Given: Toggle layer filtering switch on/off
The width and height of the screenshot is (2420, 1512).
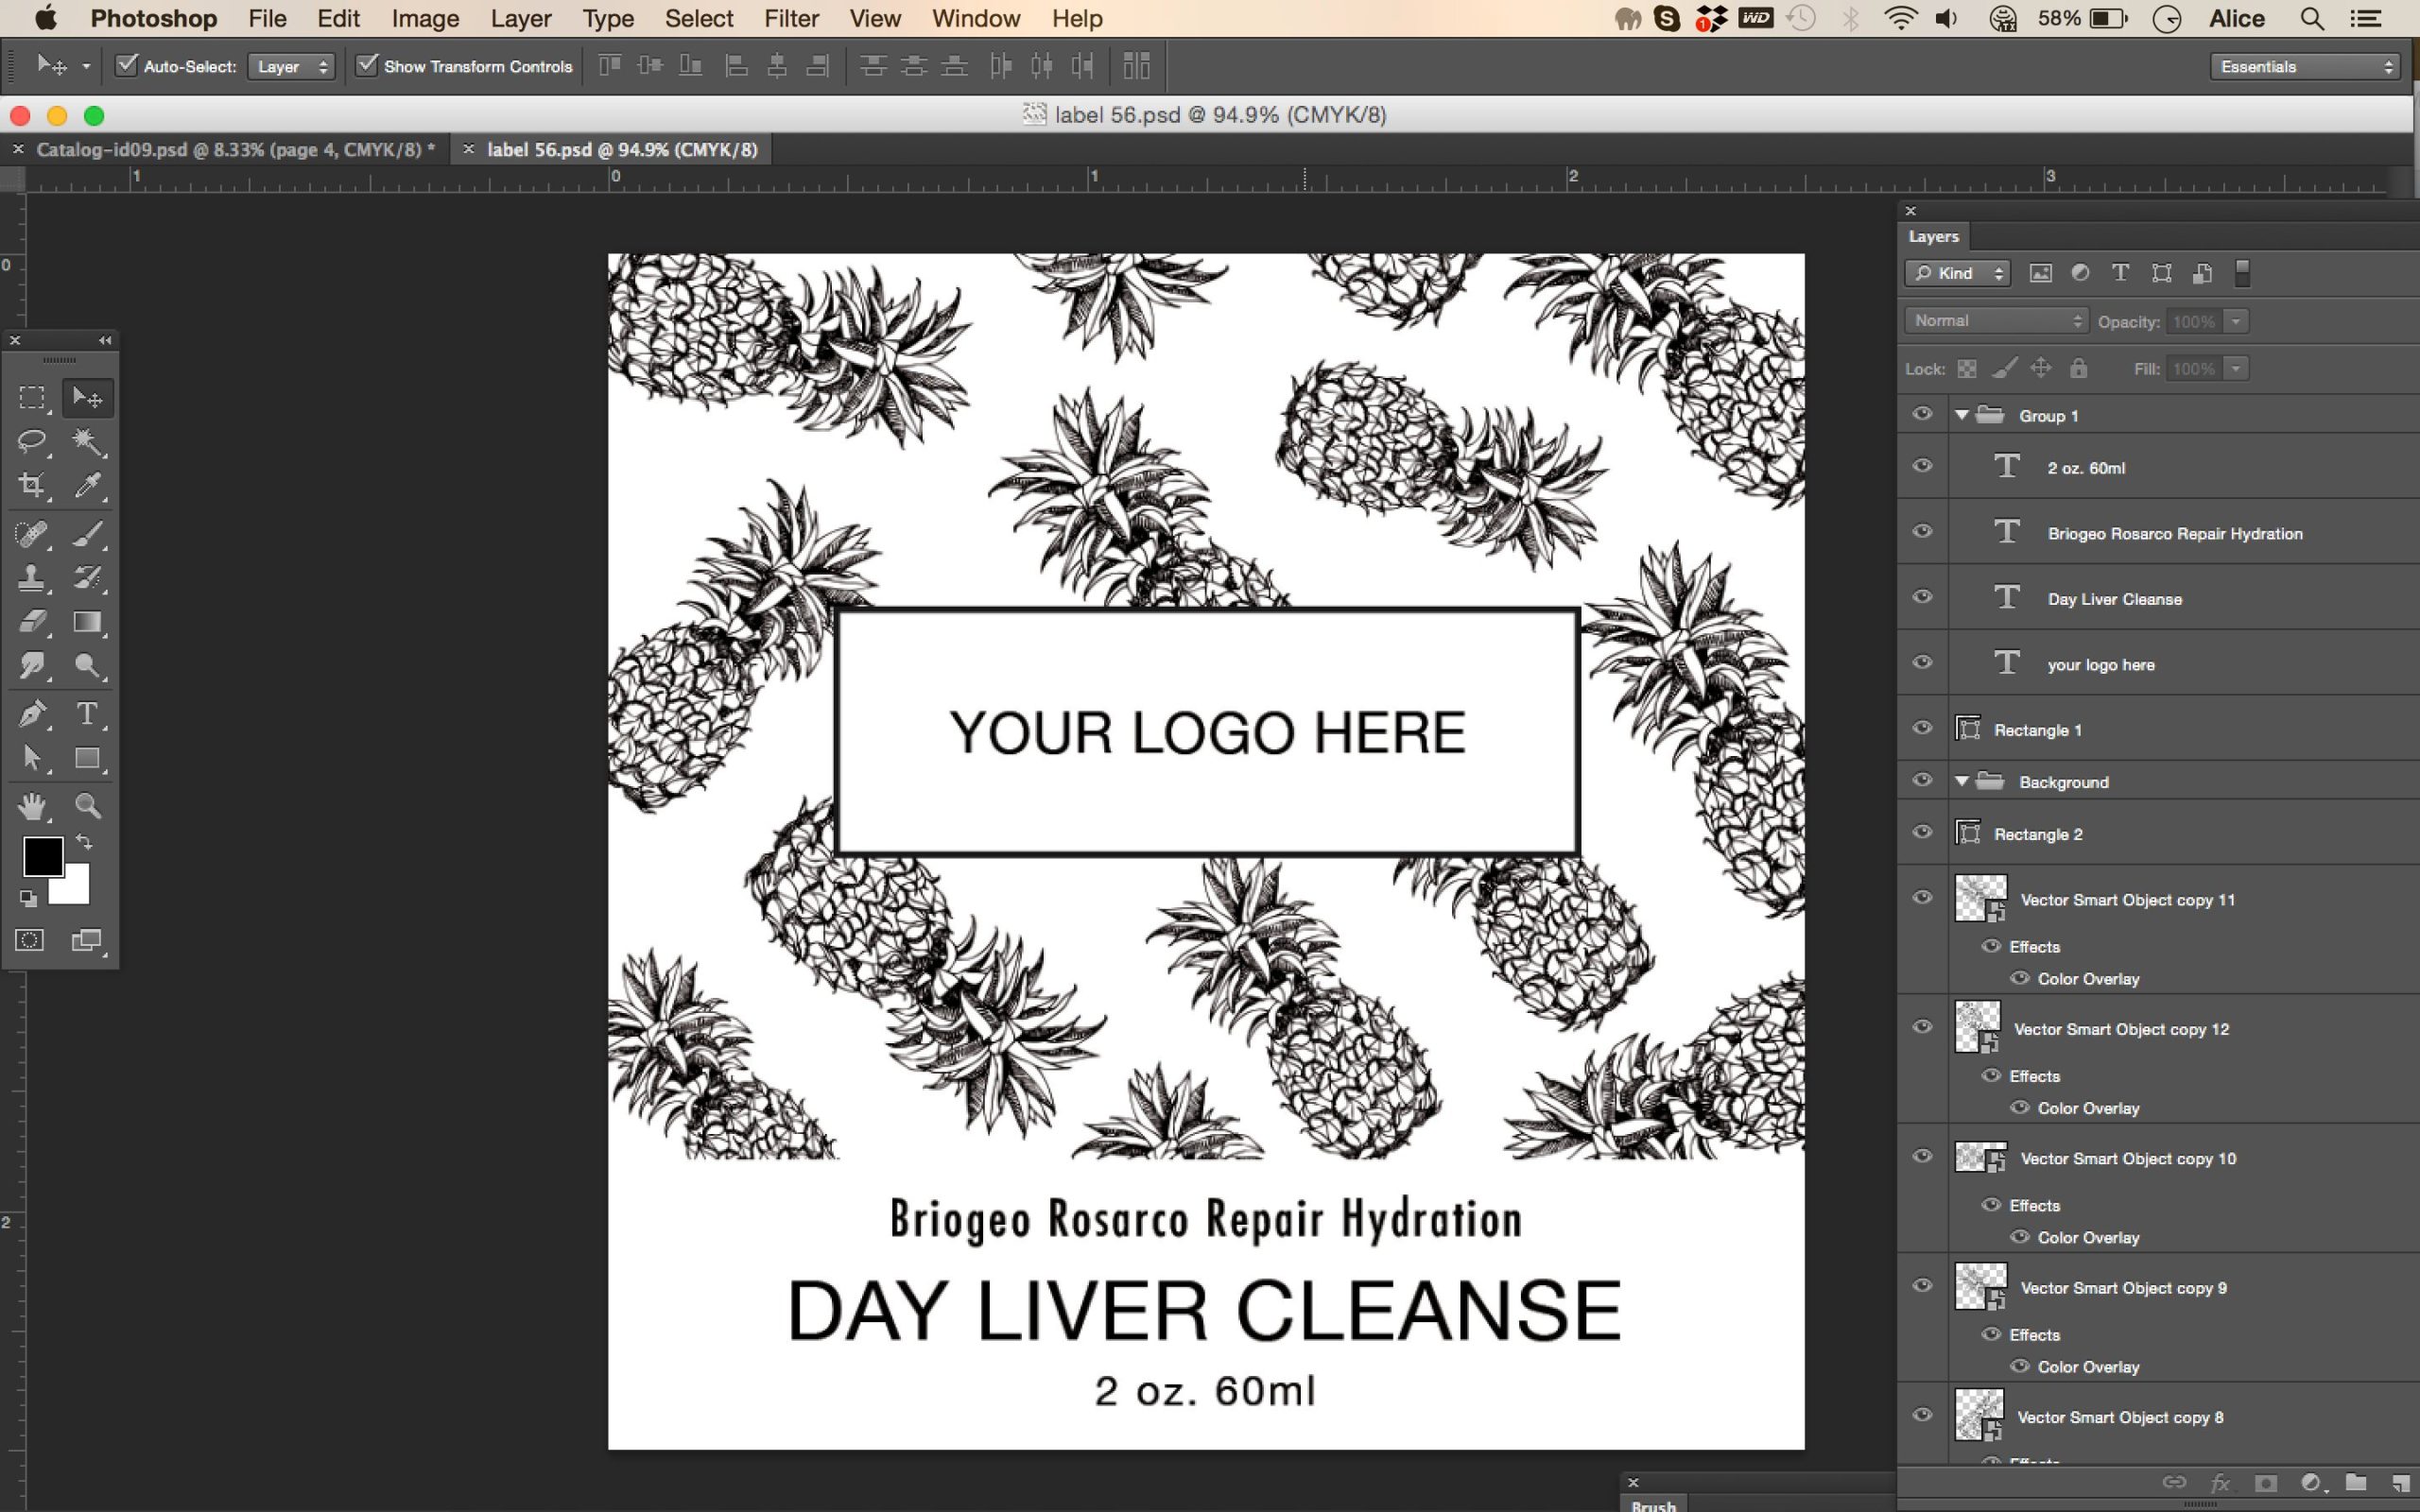Looking at the screenshot, I should click(x=2242, y=273).
